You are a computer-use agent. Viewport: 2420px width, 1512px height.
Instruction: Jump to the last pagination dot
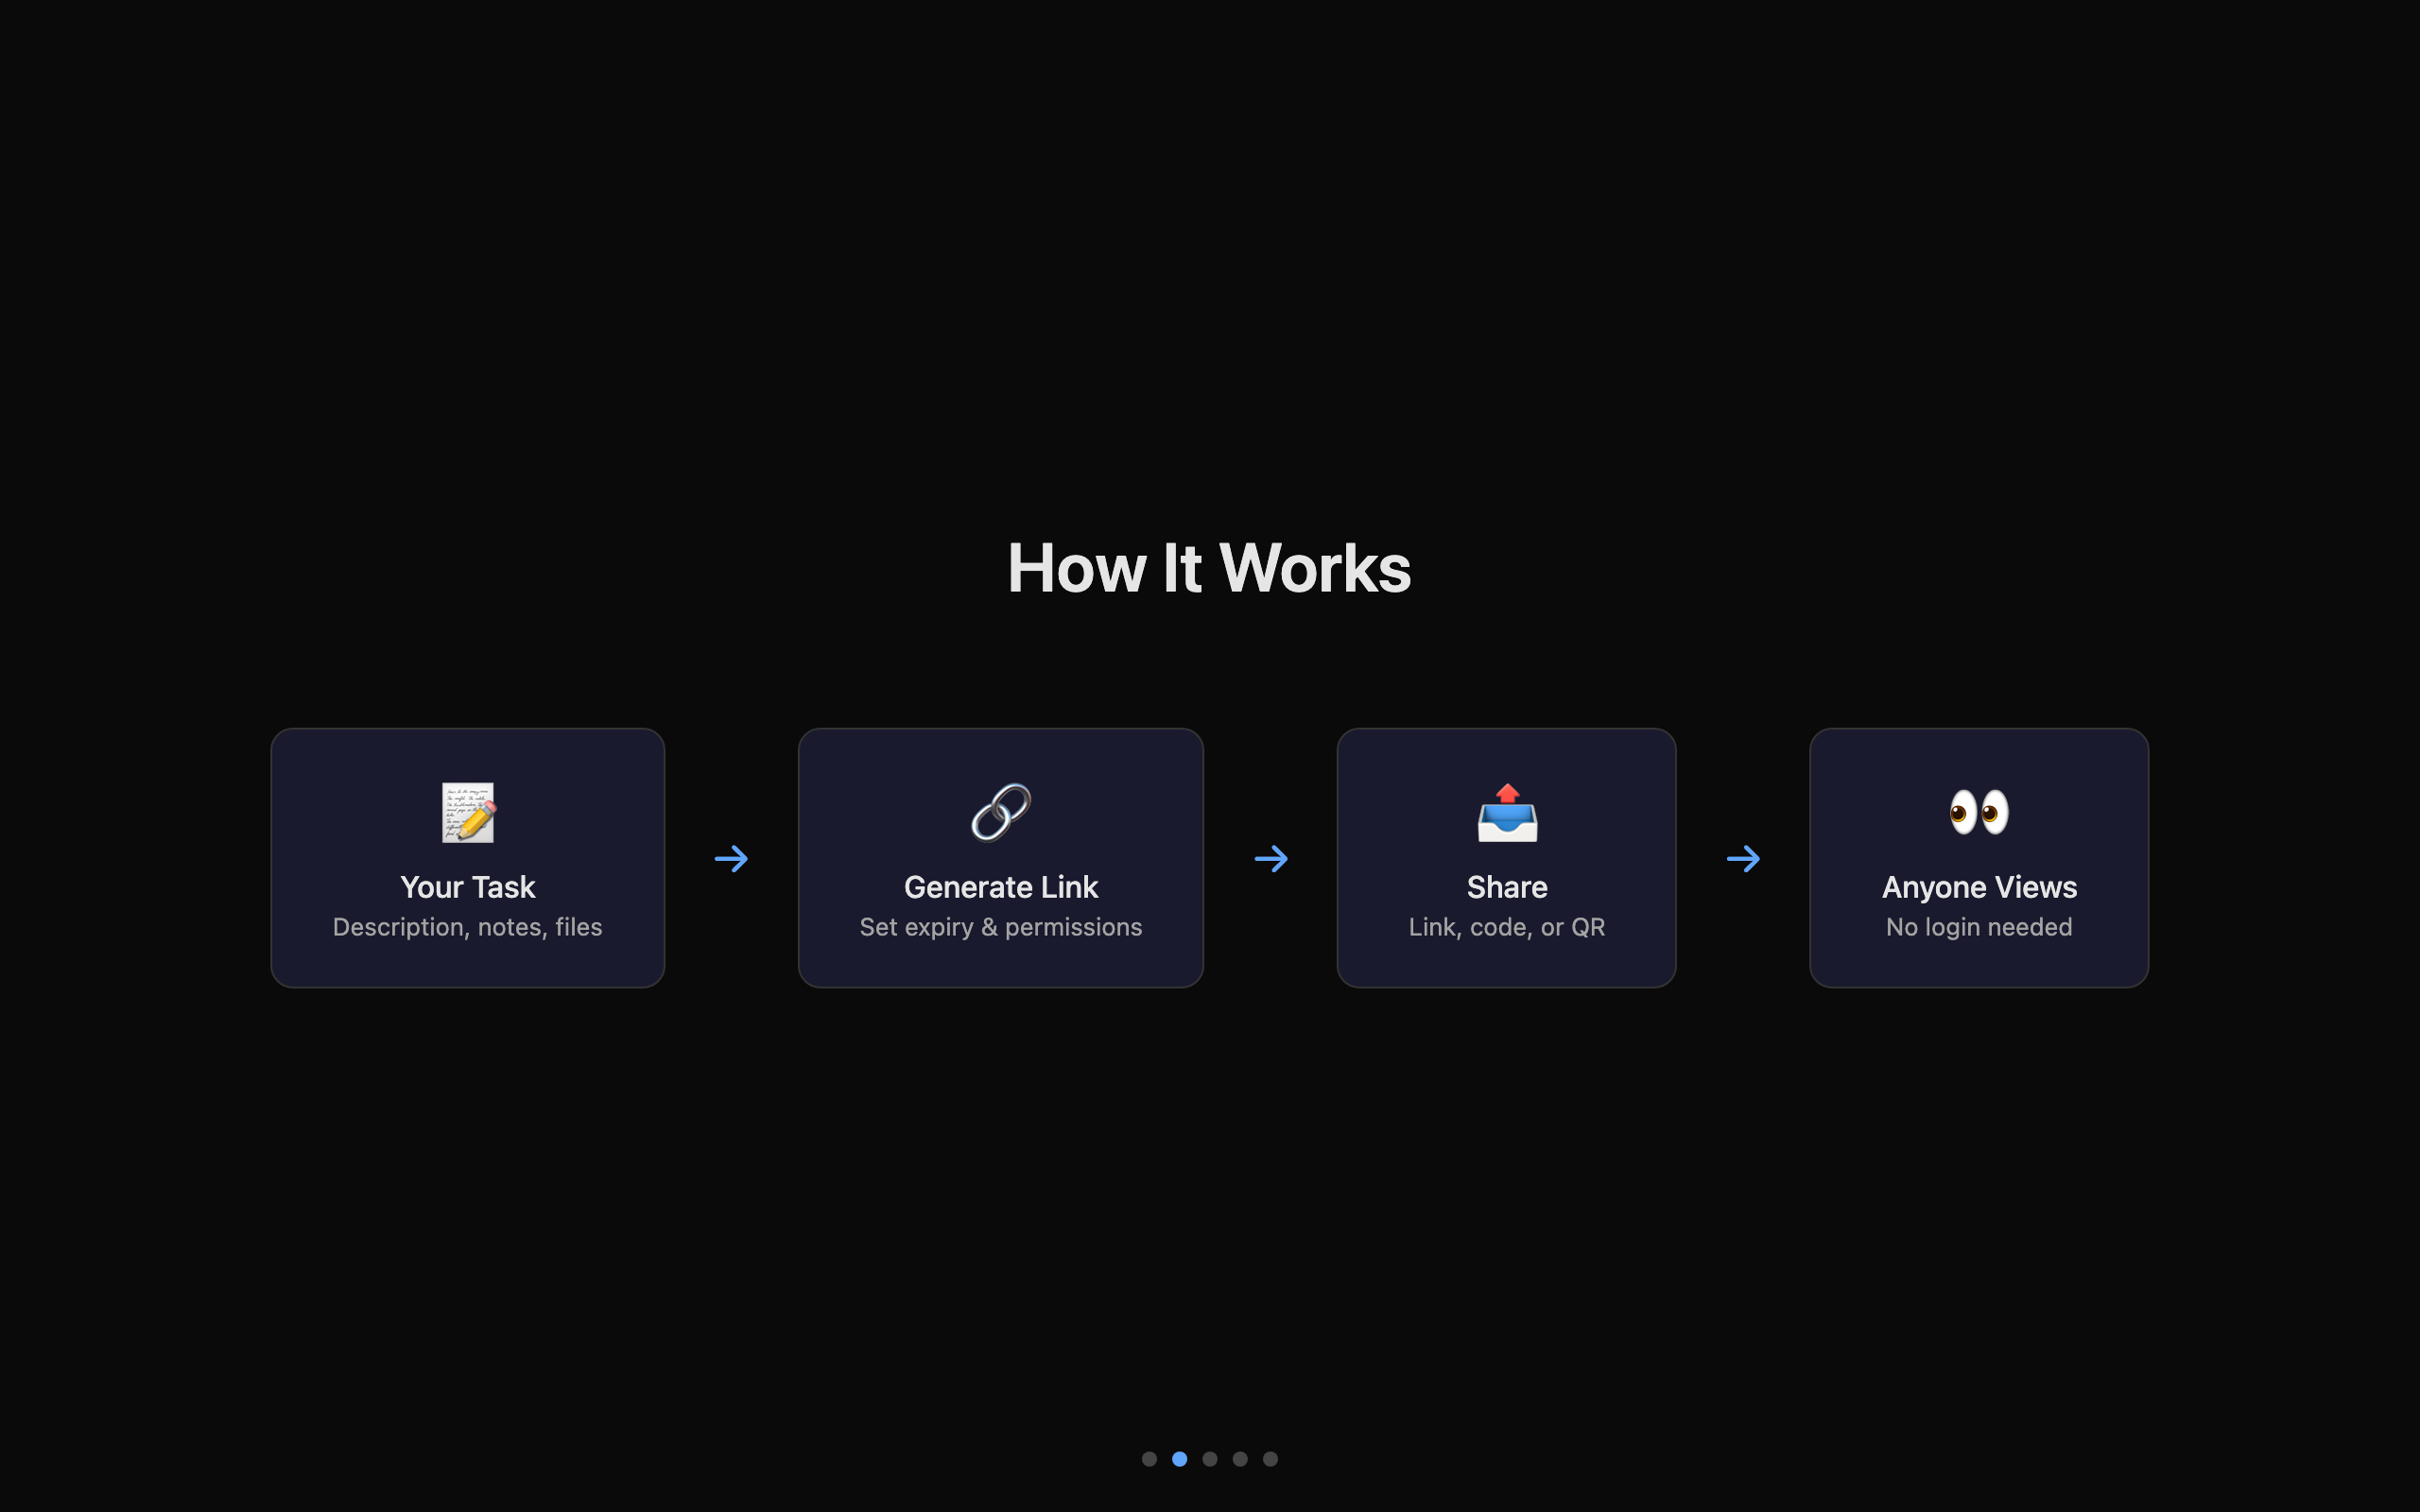1270,1459
